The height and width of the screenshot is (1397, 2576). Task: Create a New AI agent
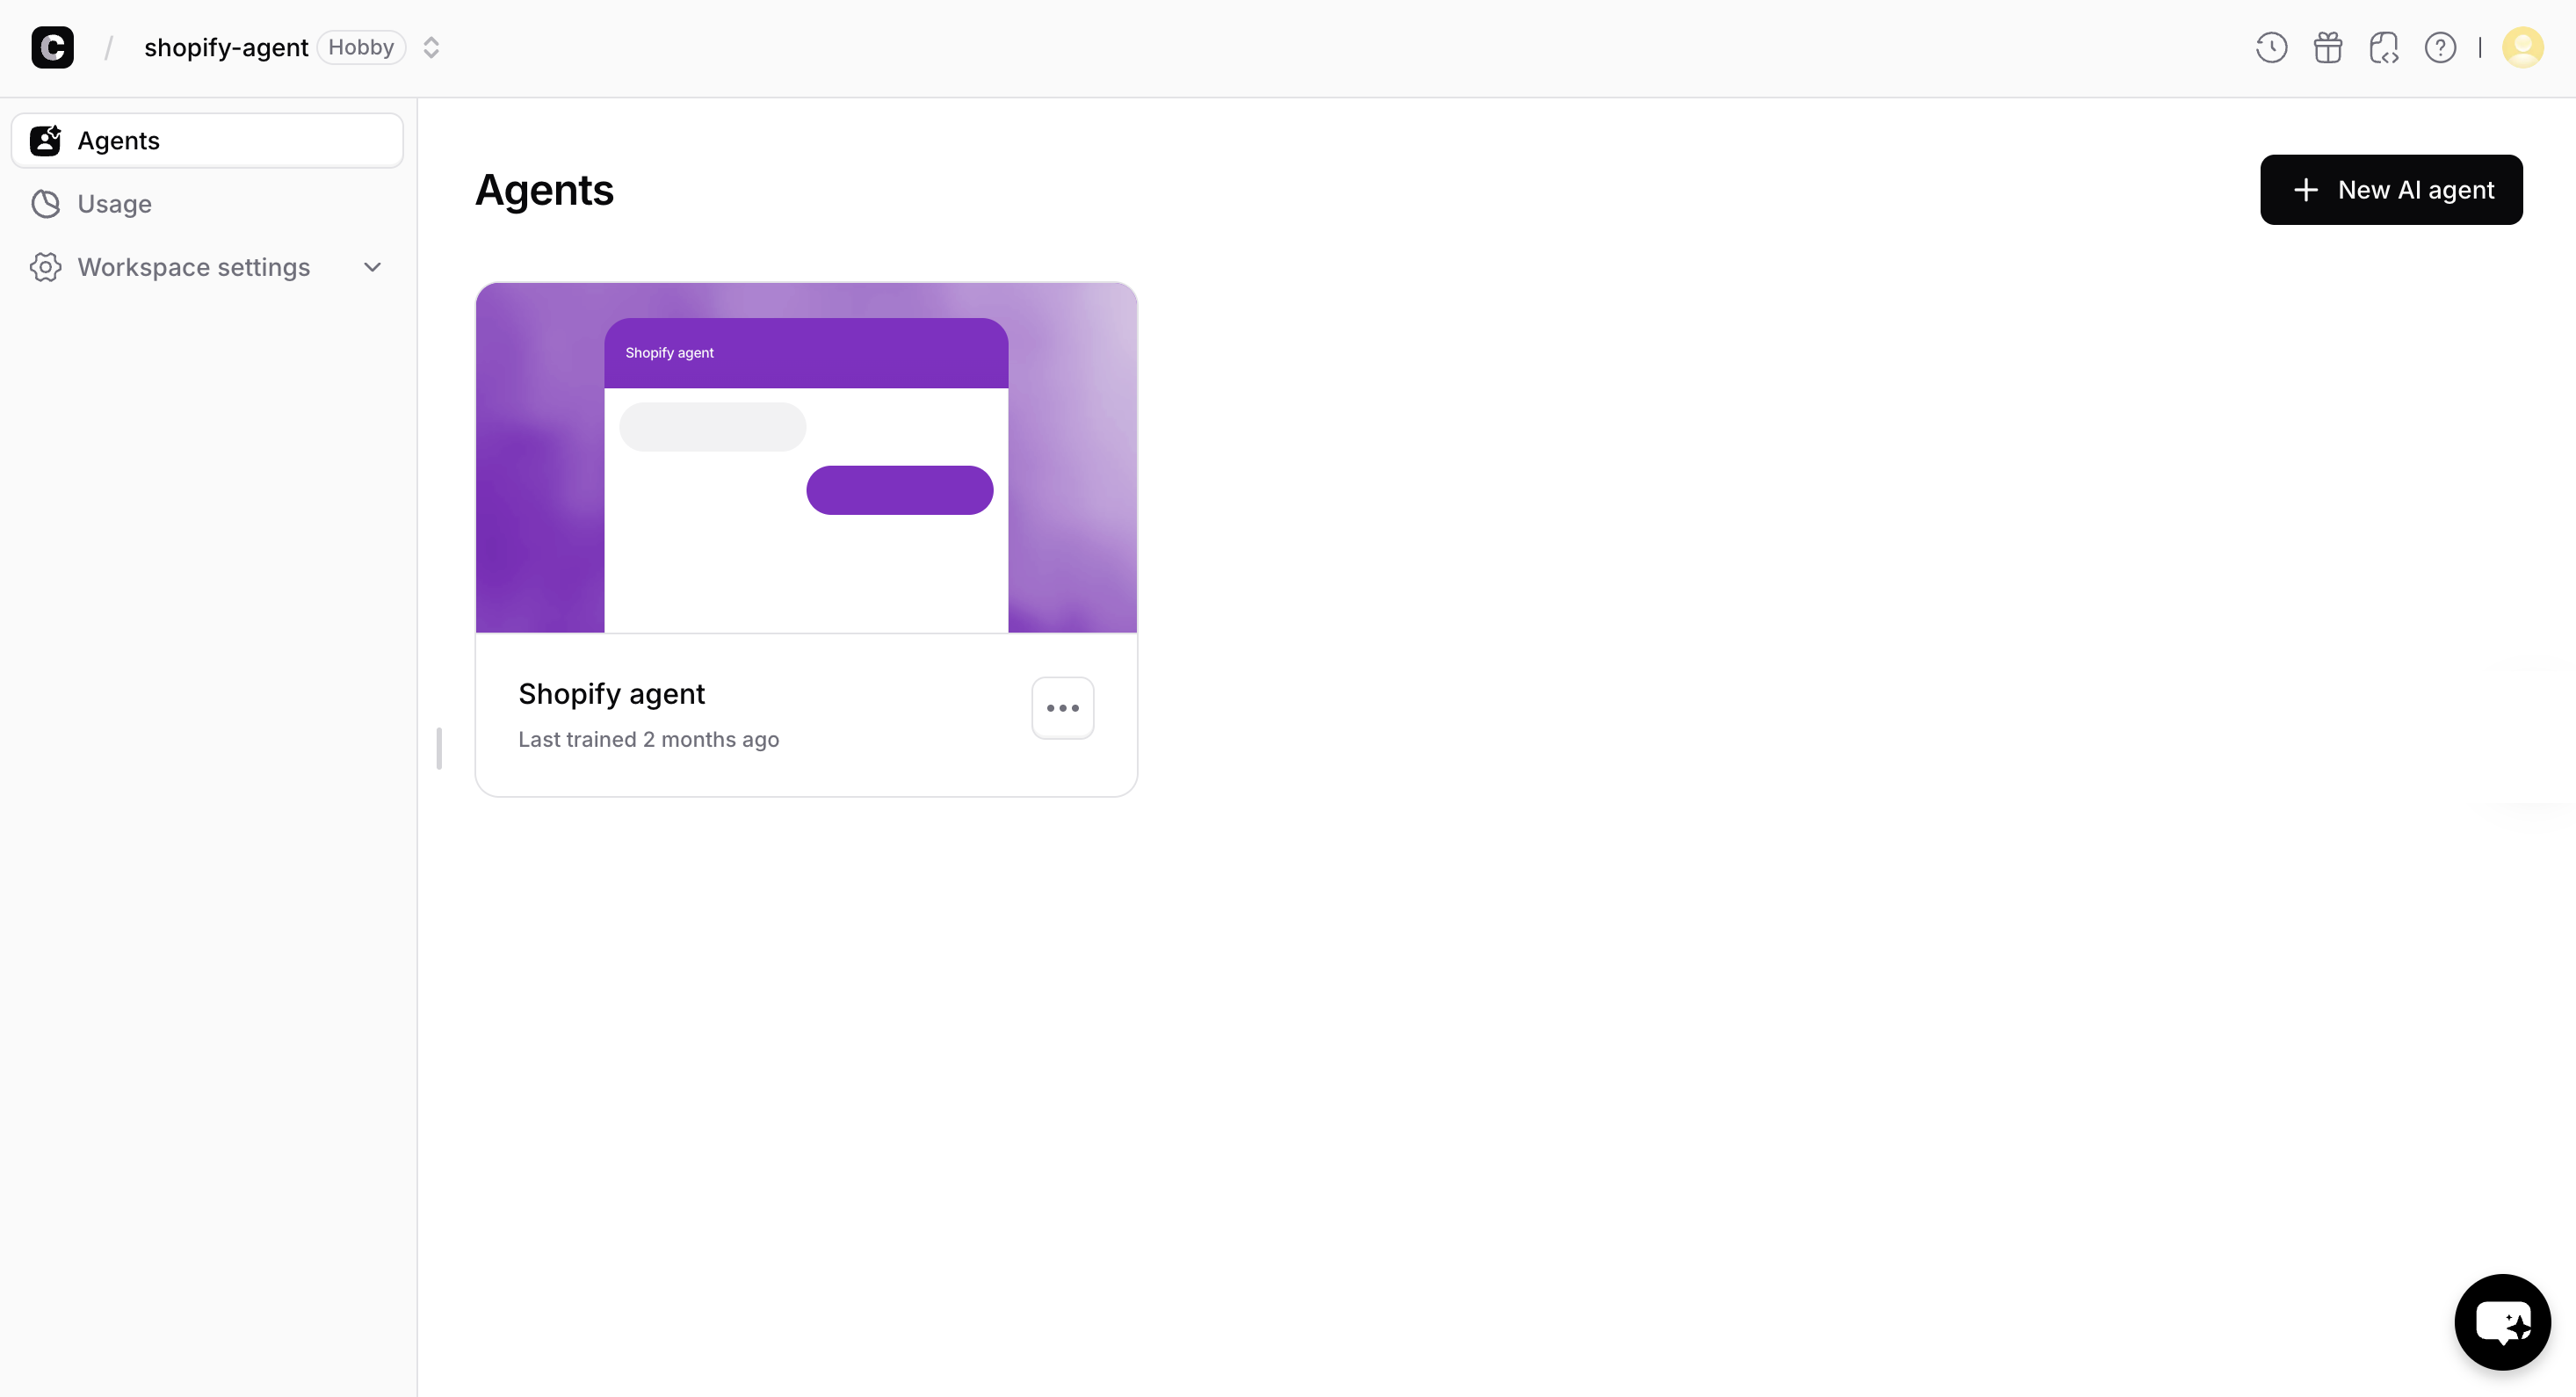point(2390,190)
